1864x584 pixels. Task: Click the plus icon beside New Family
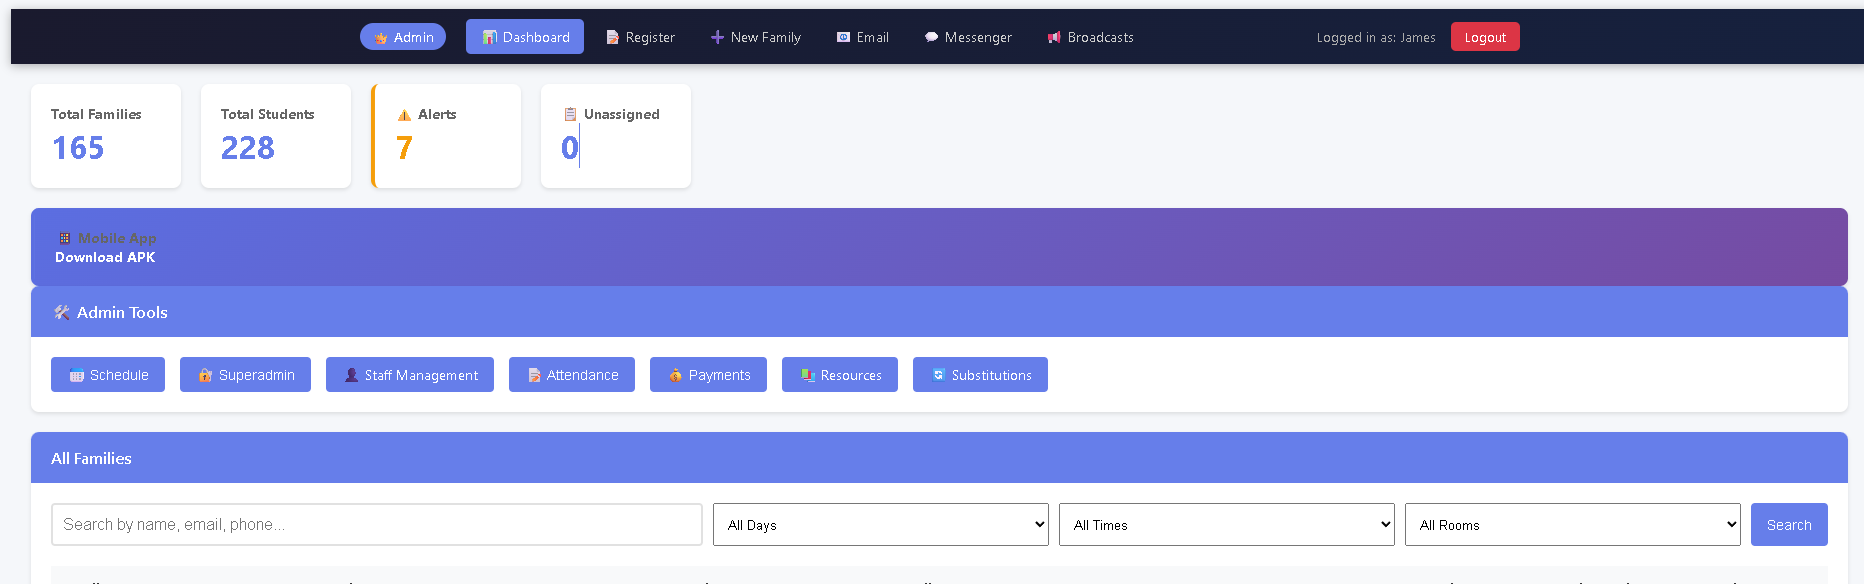(717, 37)
